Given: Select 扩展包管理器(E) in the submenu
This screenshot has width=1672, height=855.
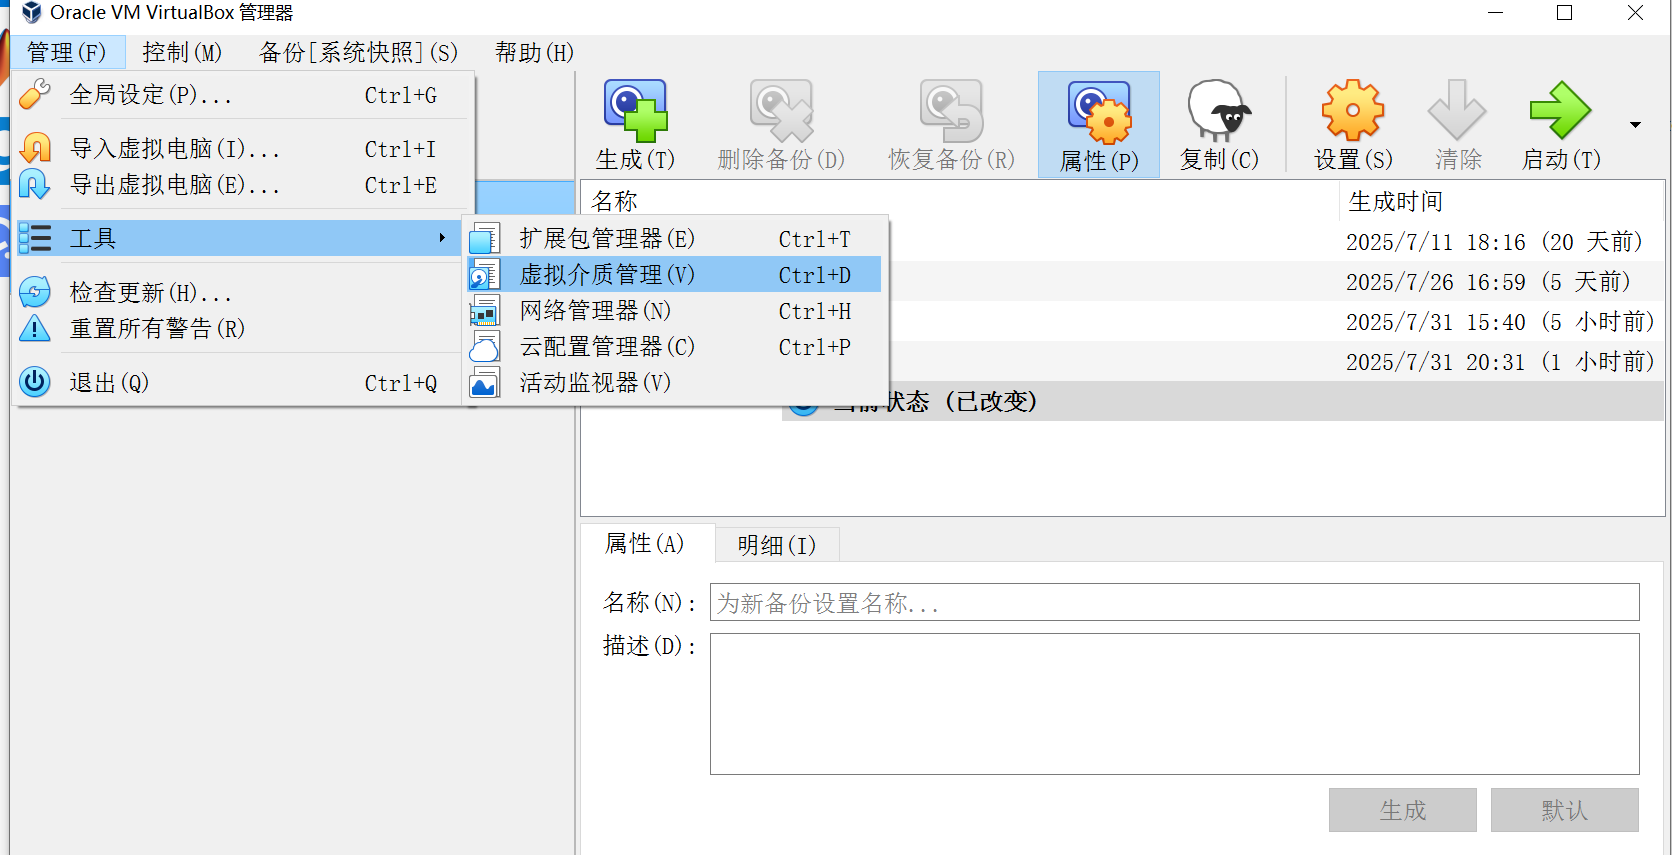Looking at the screenshot, I should click(x=675, y=238).
